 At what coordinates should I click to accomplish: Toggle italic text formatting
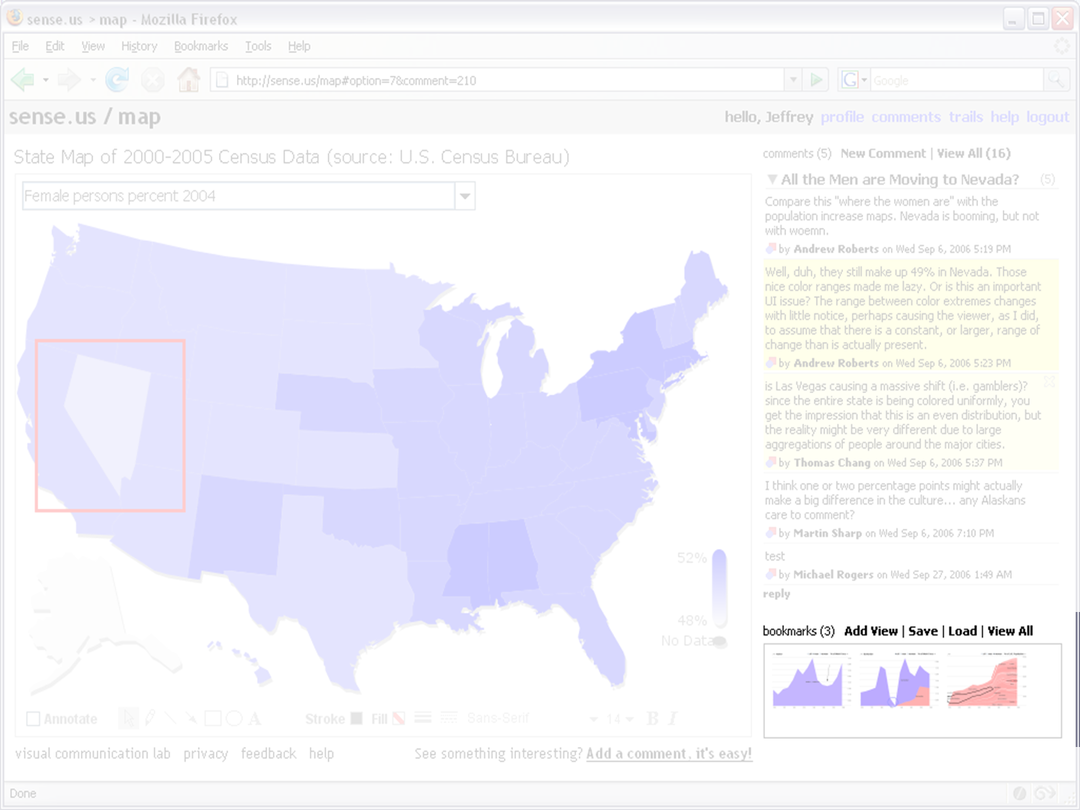click(673, 718)
